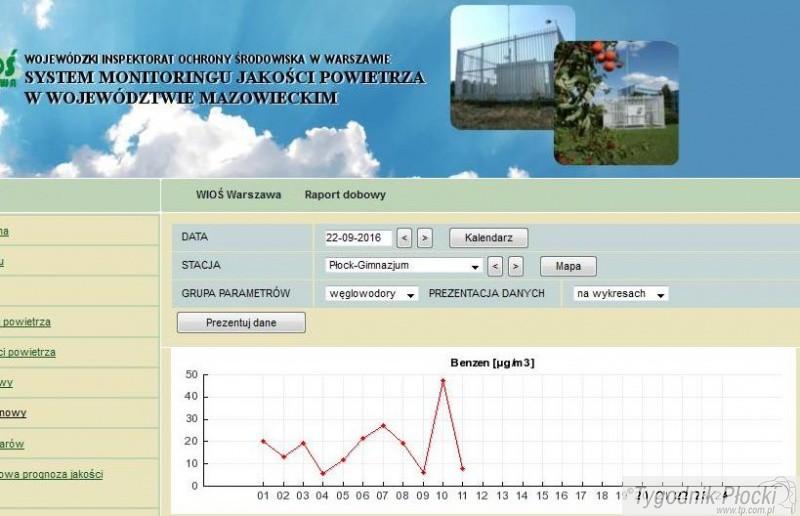Open the Kalendarz date picker
Image resolution: width=800 pixels, height=516 pixels.
(488, 238)
